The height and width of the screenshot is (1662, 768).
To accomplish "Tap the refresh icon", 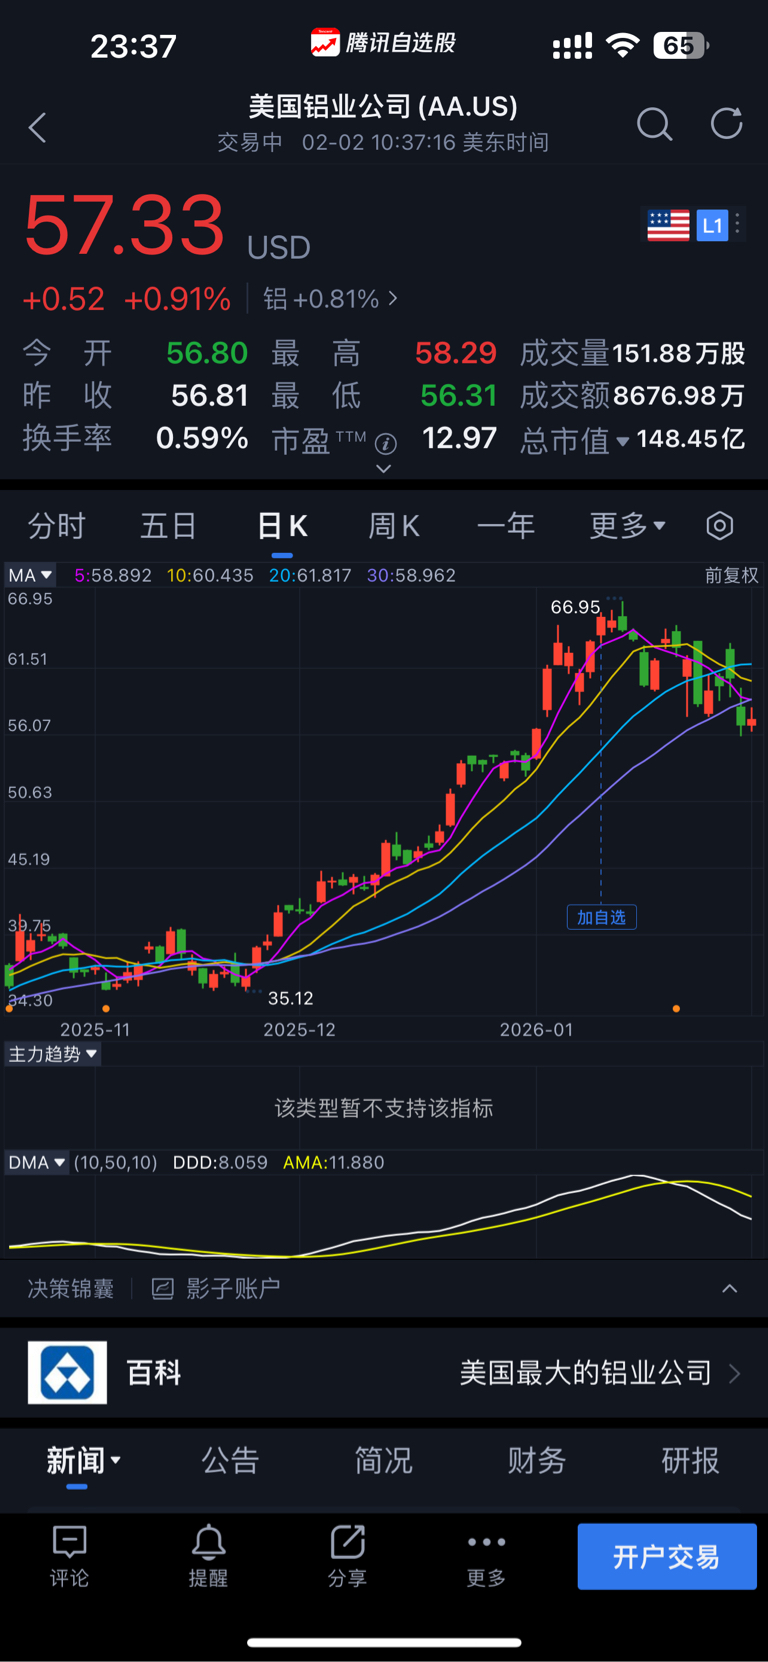I will coord(727,124).
